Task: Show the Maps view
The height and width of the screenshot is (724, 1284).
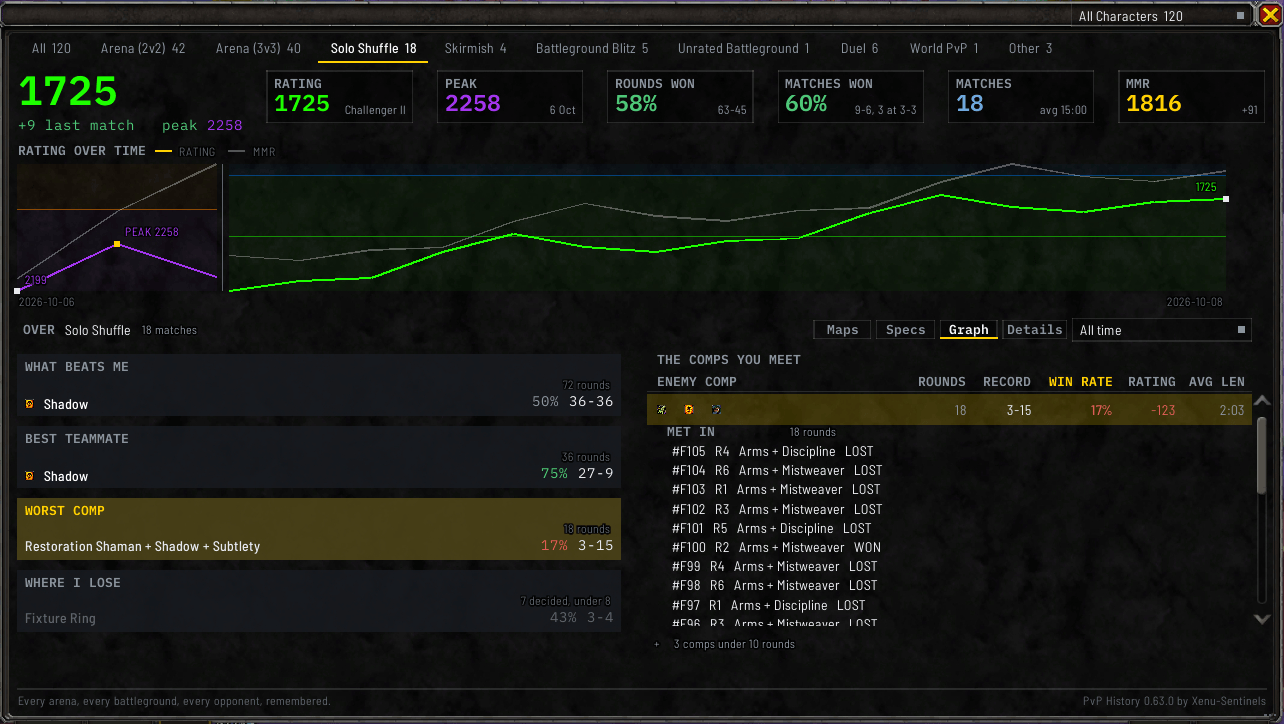Action: (x=842, y=330)
